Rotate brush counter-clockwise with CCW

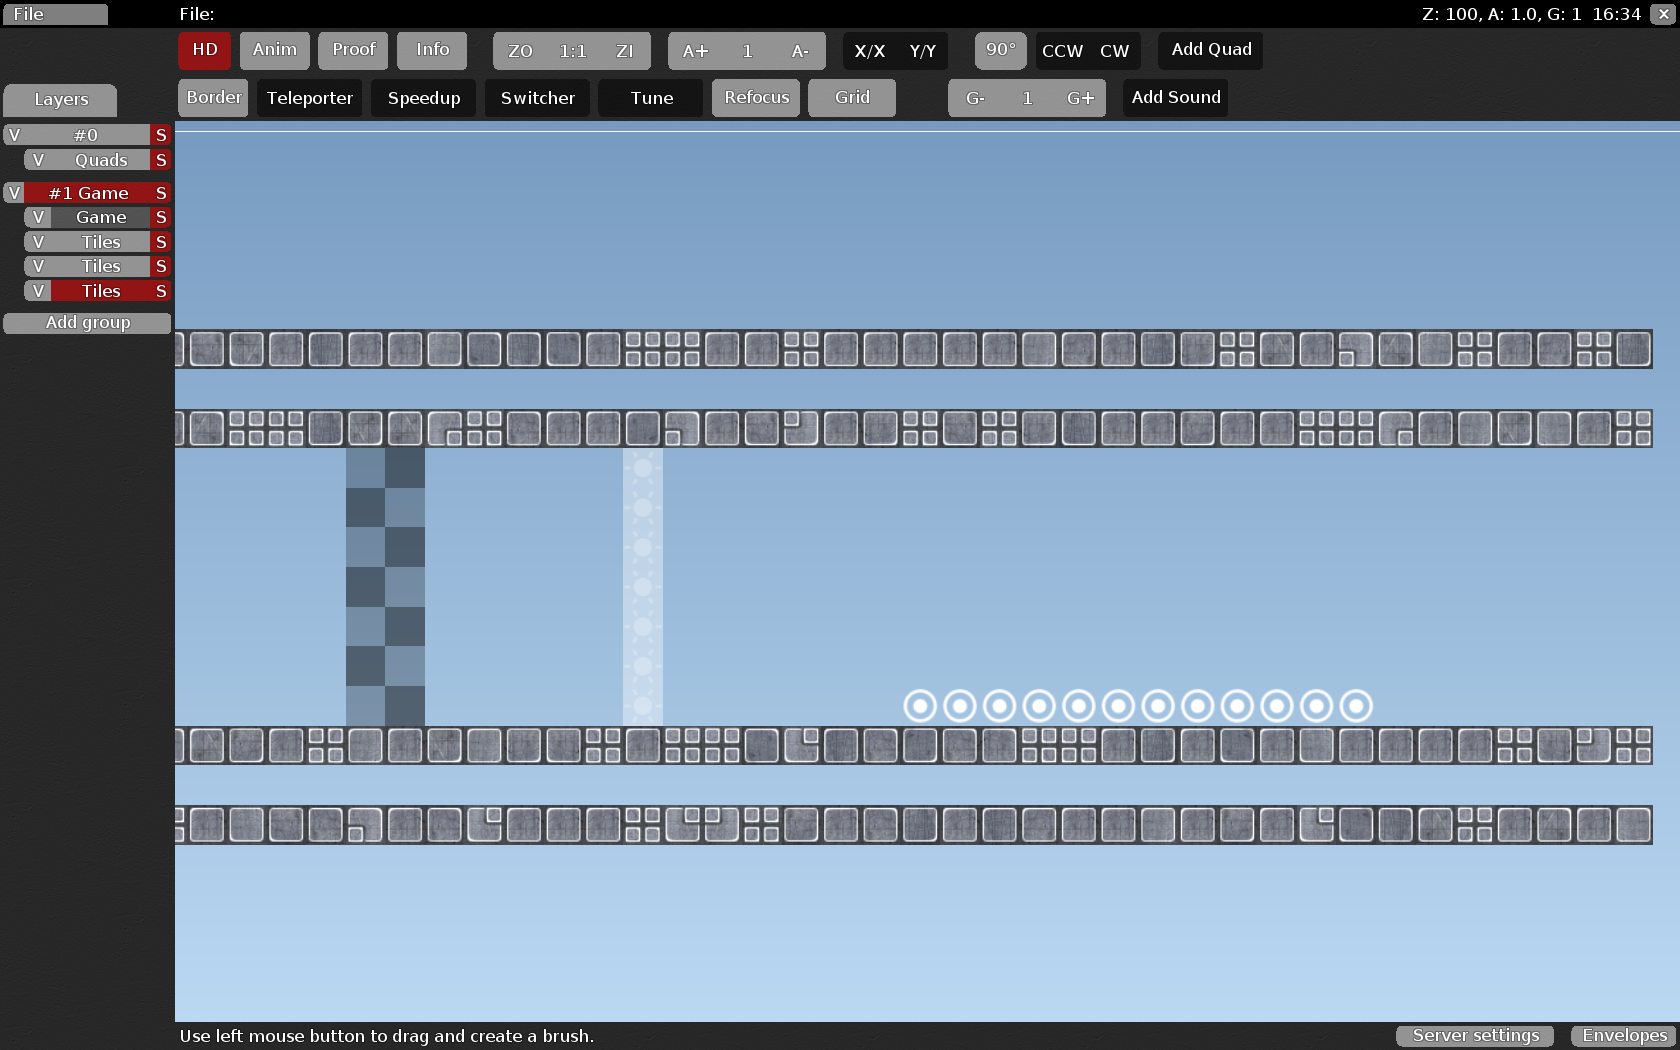(1062, 50)
